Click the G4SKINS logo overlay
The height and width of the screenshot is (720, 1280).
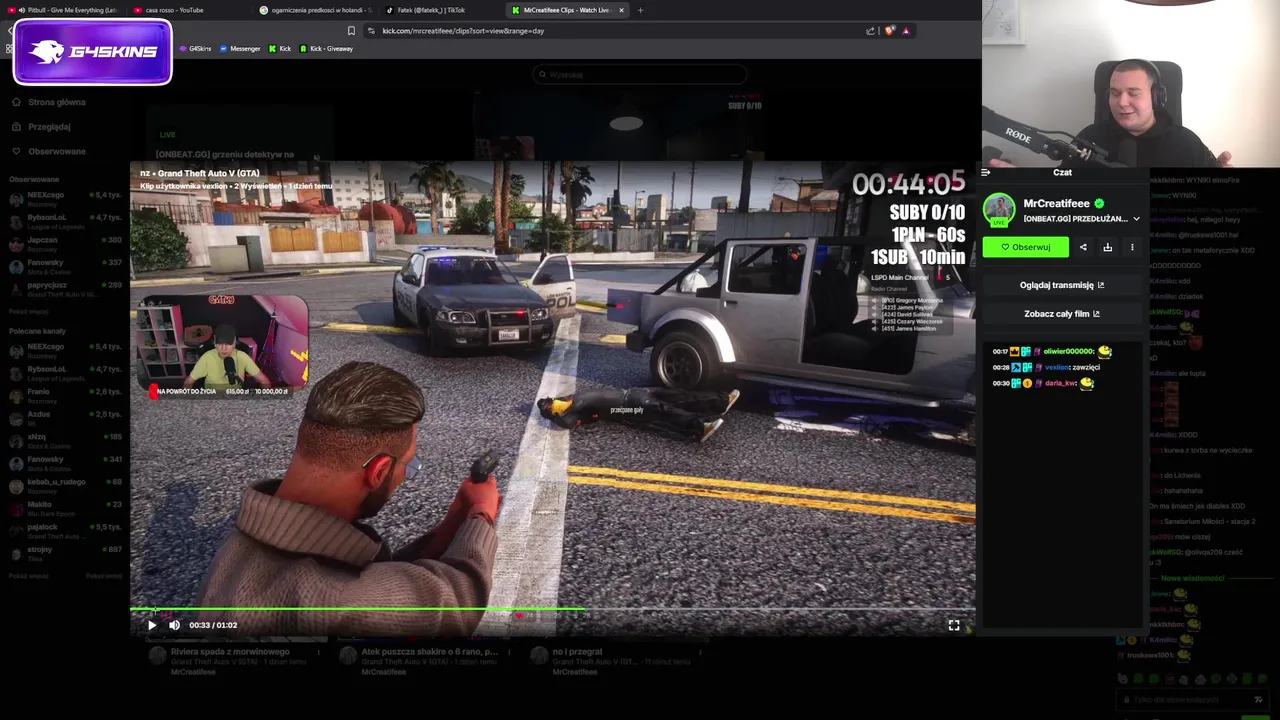pyautogui.click(x=93, y=51)
